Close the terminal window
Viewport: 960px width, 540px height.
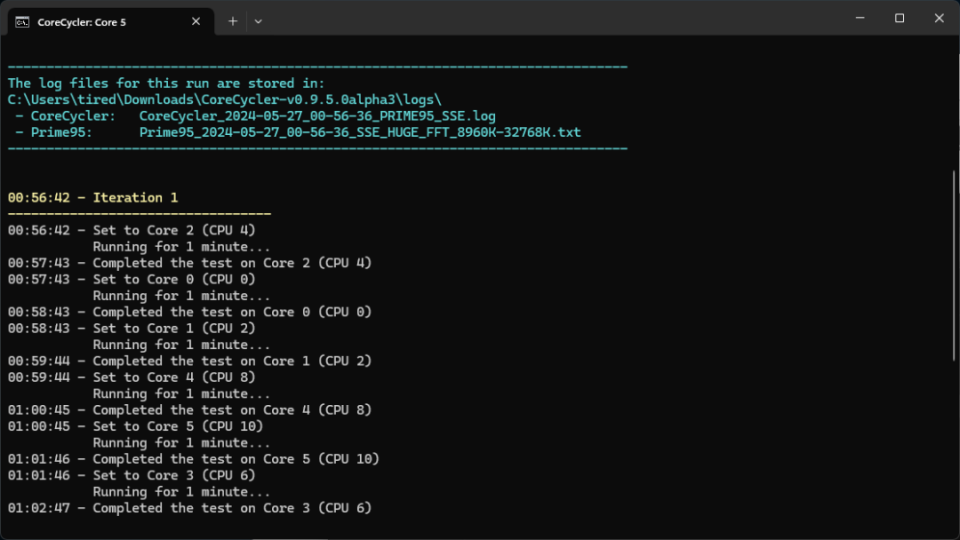[x=939, y=18]
